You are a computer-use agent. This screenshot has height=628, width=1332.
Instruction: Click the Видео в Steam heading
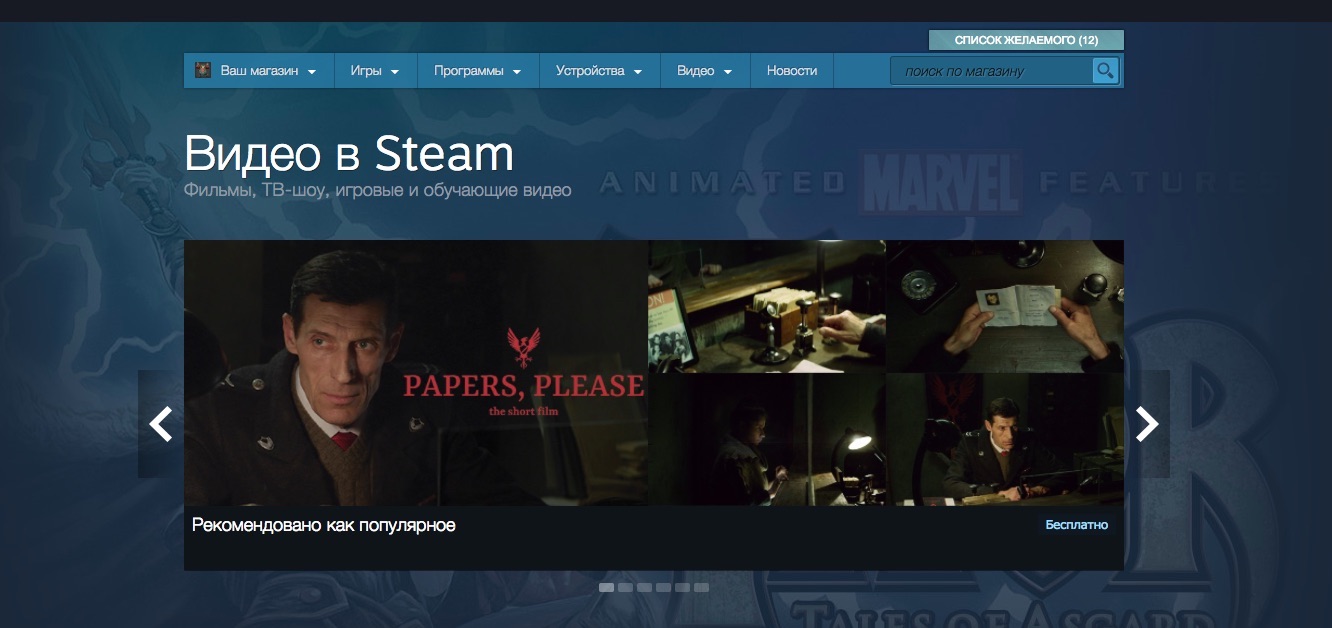click(349, 154)
